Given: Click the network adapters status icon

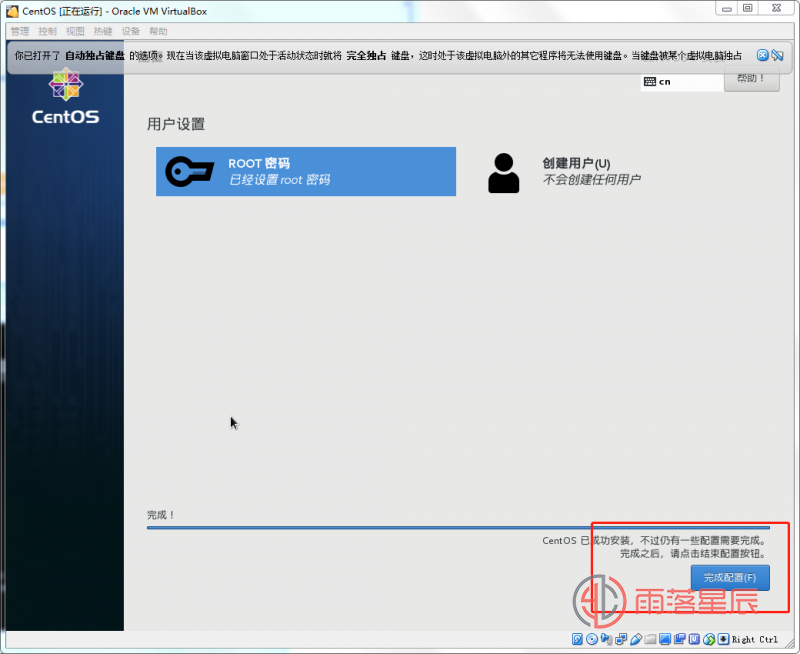Looking at the screenshot, I should (x=621, y=639).
